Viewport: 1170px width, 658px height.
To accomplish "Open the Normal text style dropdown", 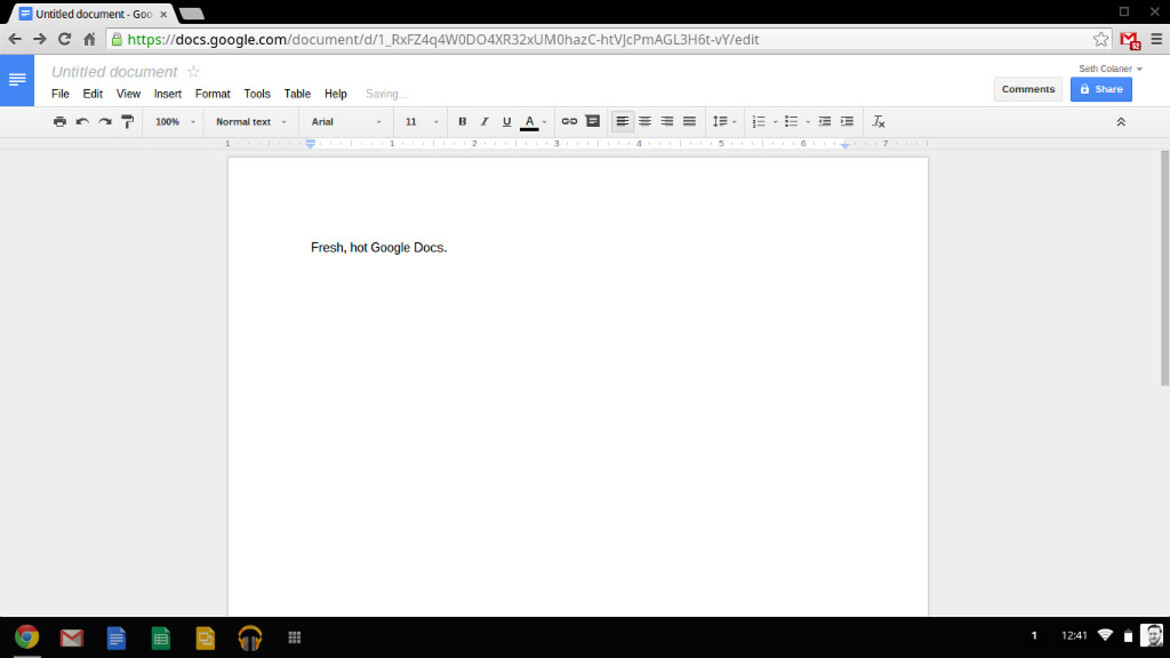I will (x=251, y=122).
